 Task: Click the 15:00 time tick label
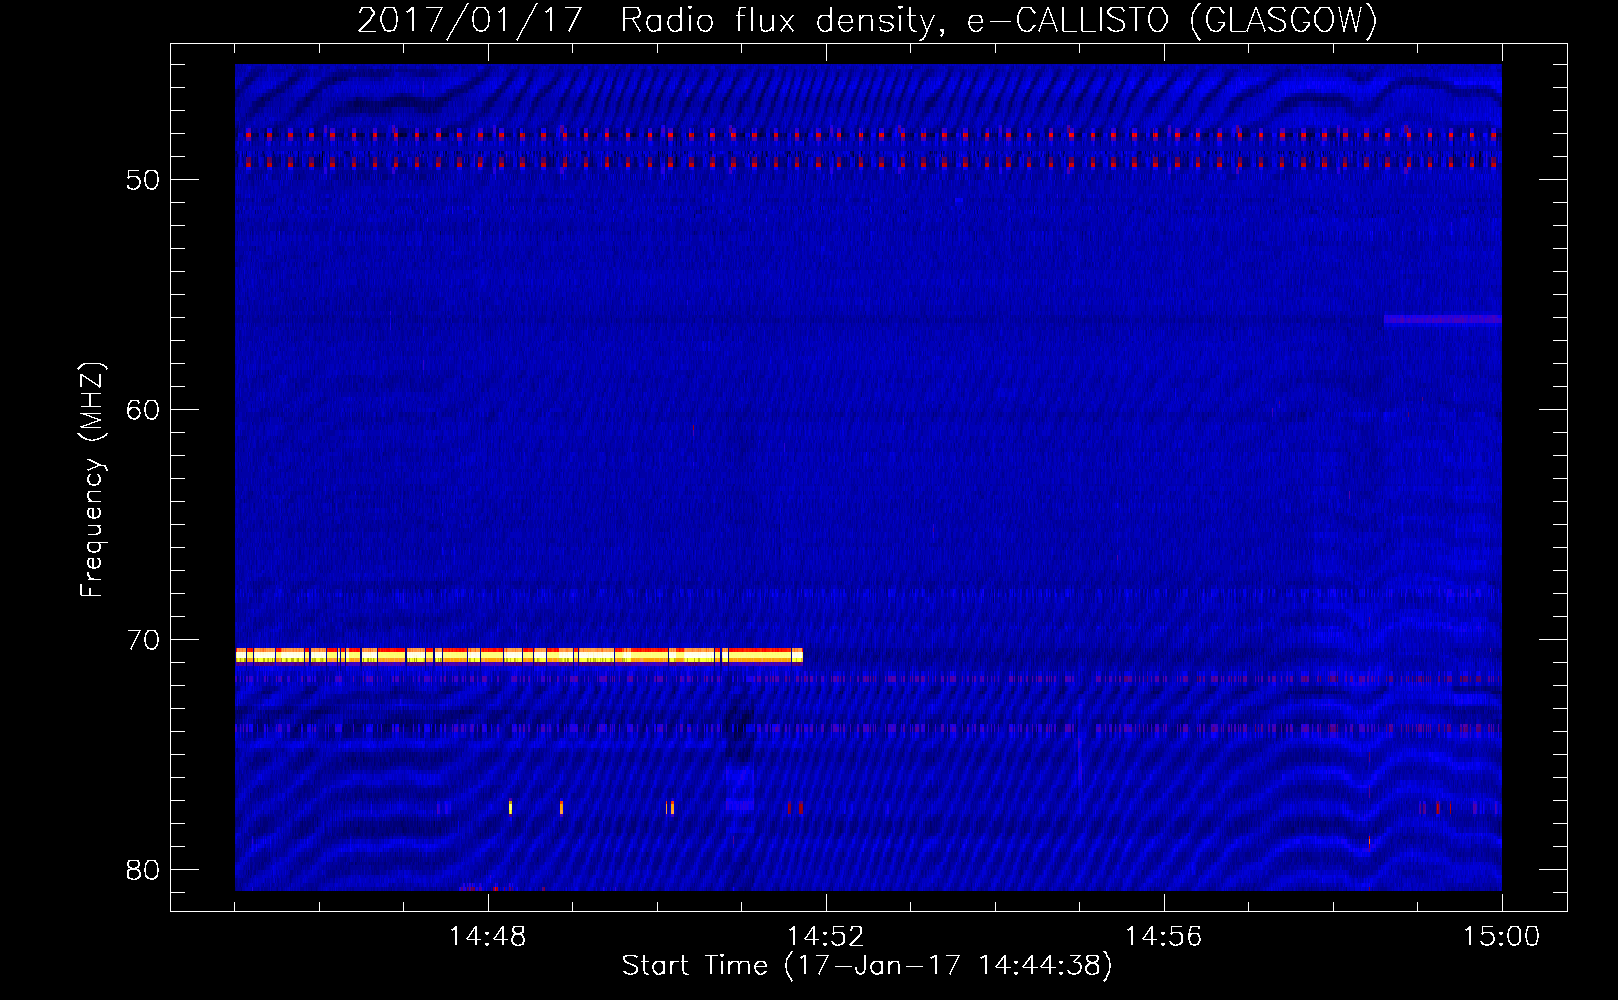(x=1501, y=937)
